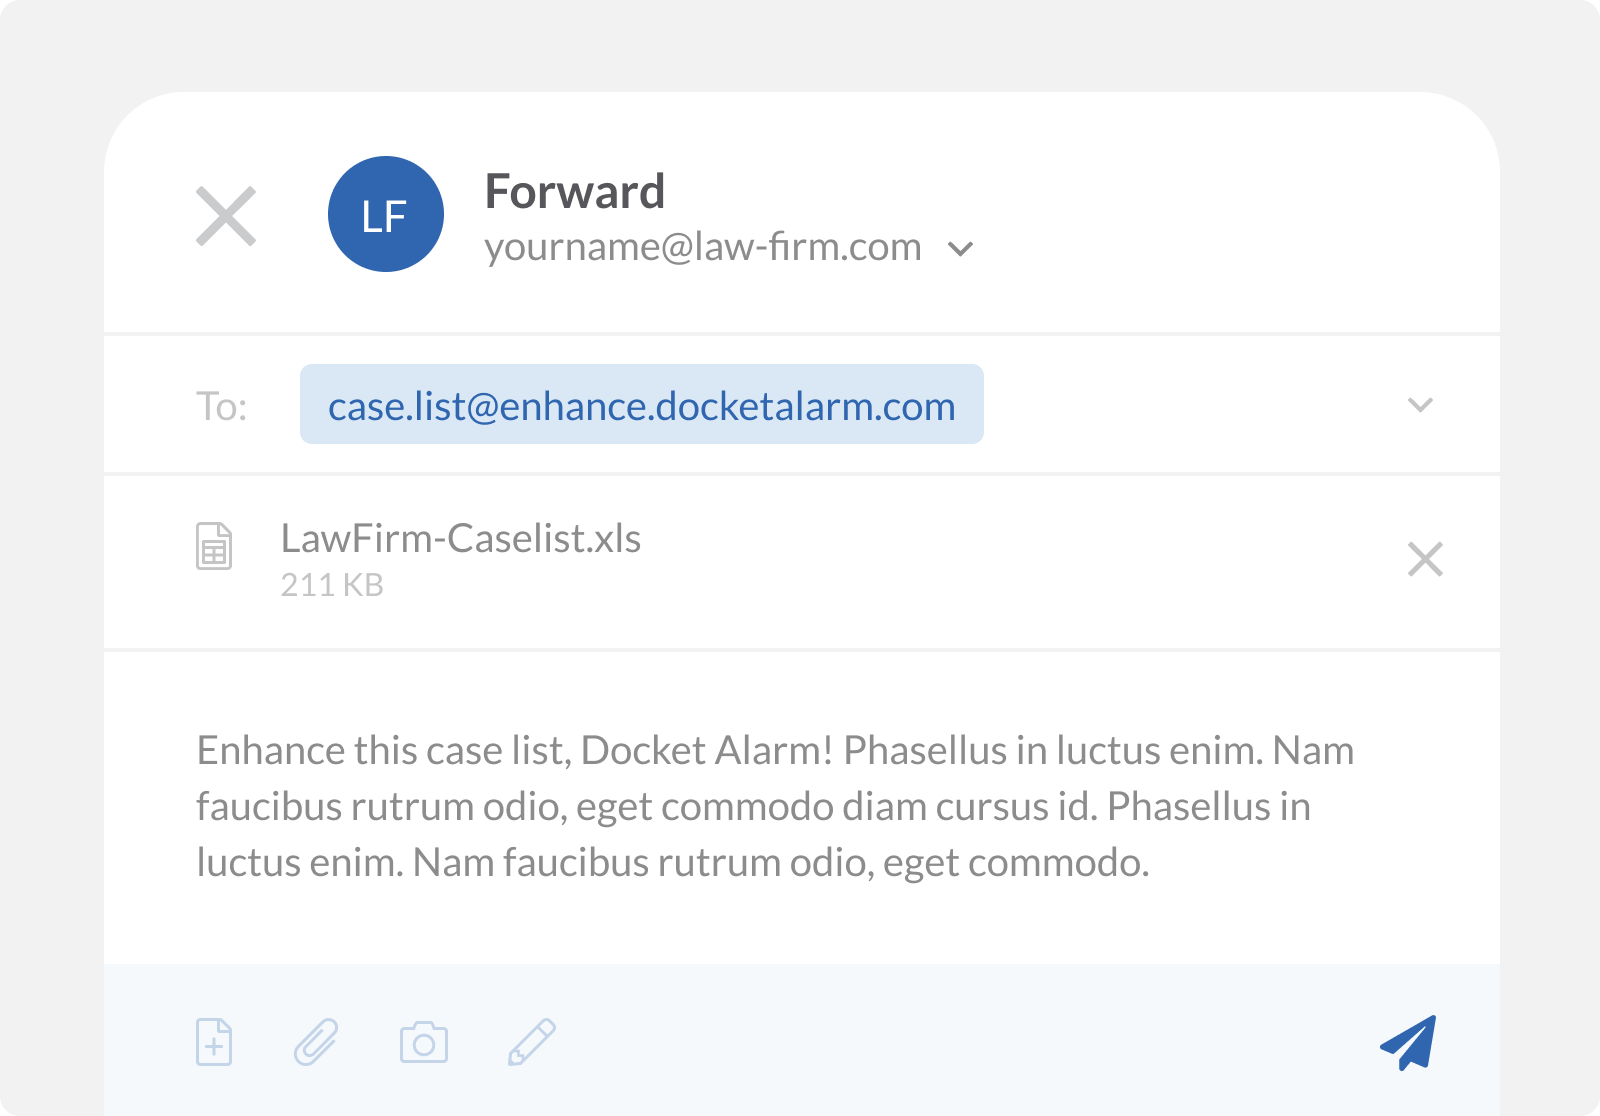The height and width of the screenshot is (1116, 1600).
Task: Insert a photo with the camera icon
Action: 424,1043
